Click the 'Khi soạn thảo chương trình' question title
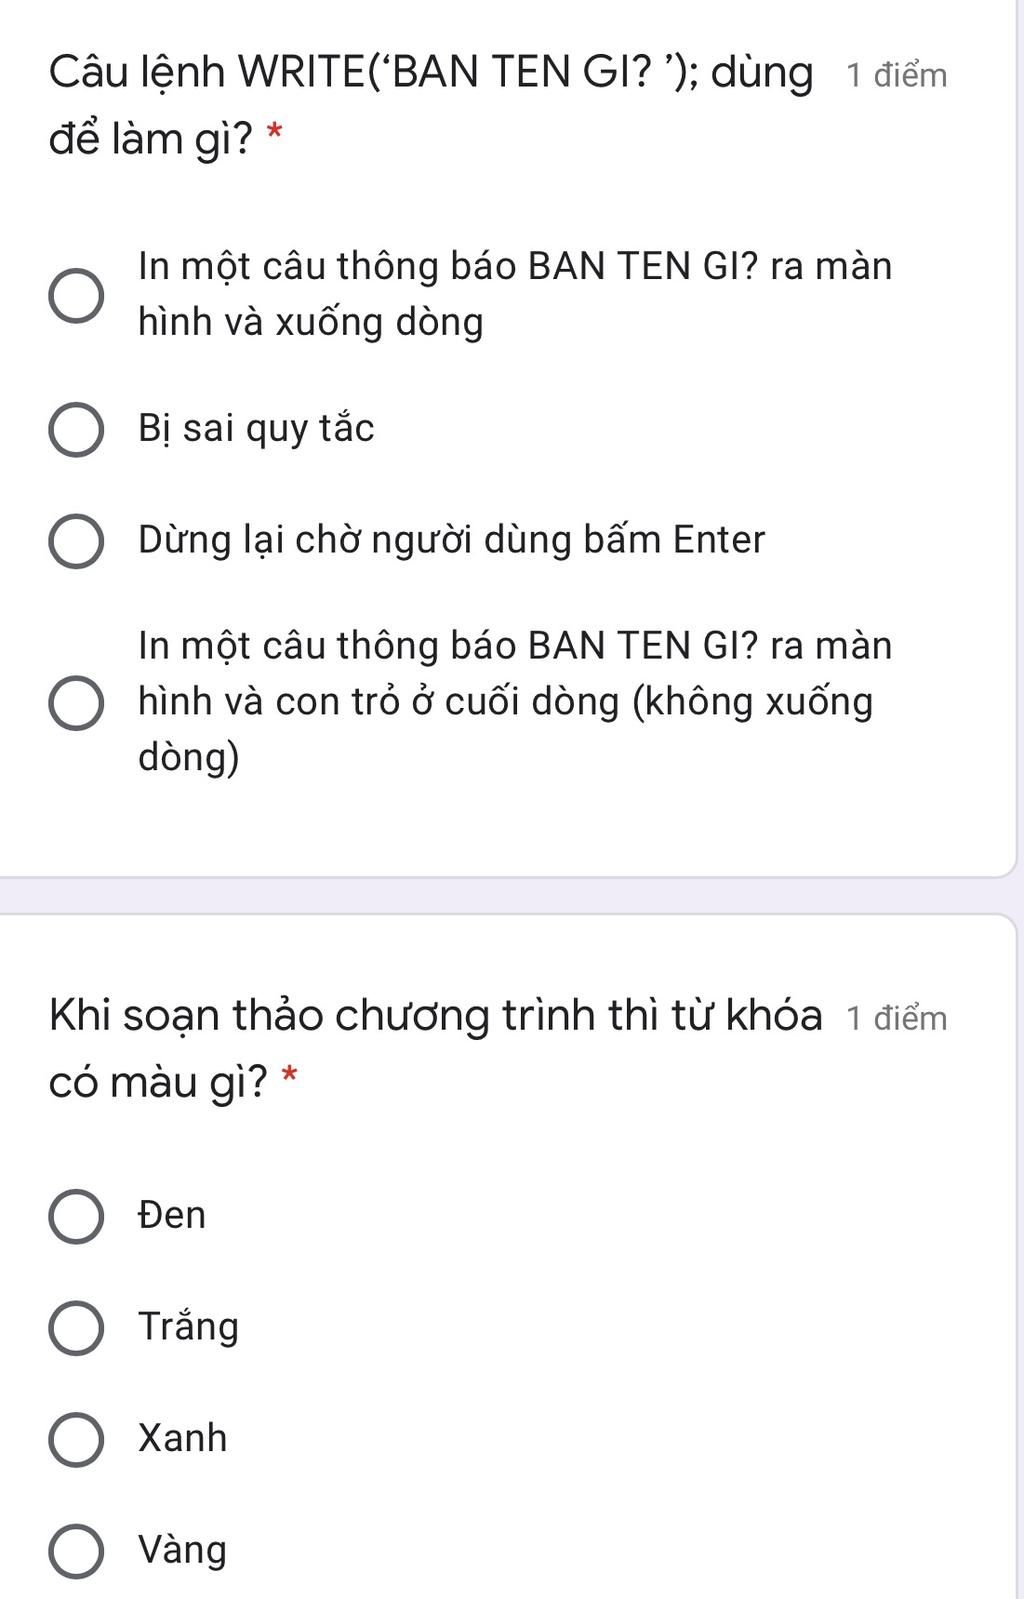1024x1599 pixels. (436, 1047)
